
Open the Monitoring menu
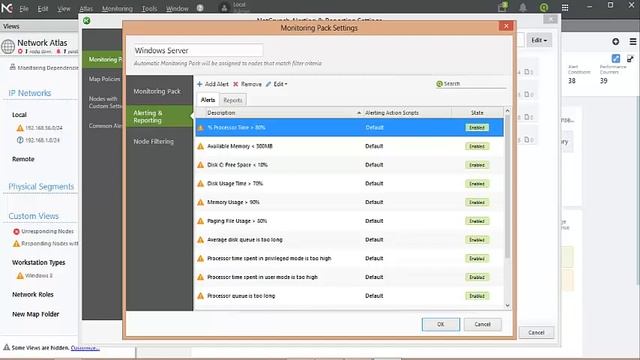click(117, 9)
